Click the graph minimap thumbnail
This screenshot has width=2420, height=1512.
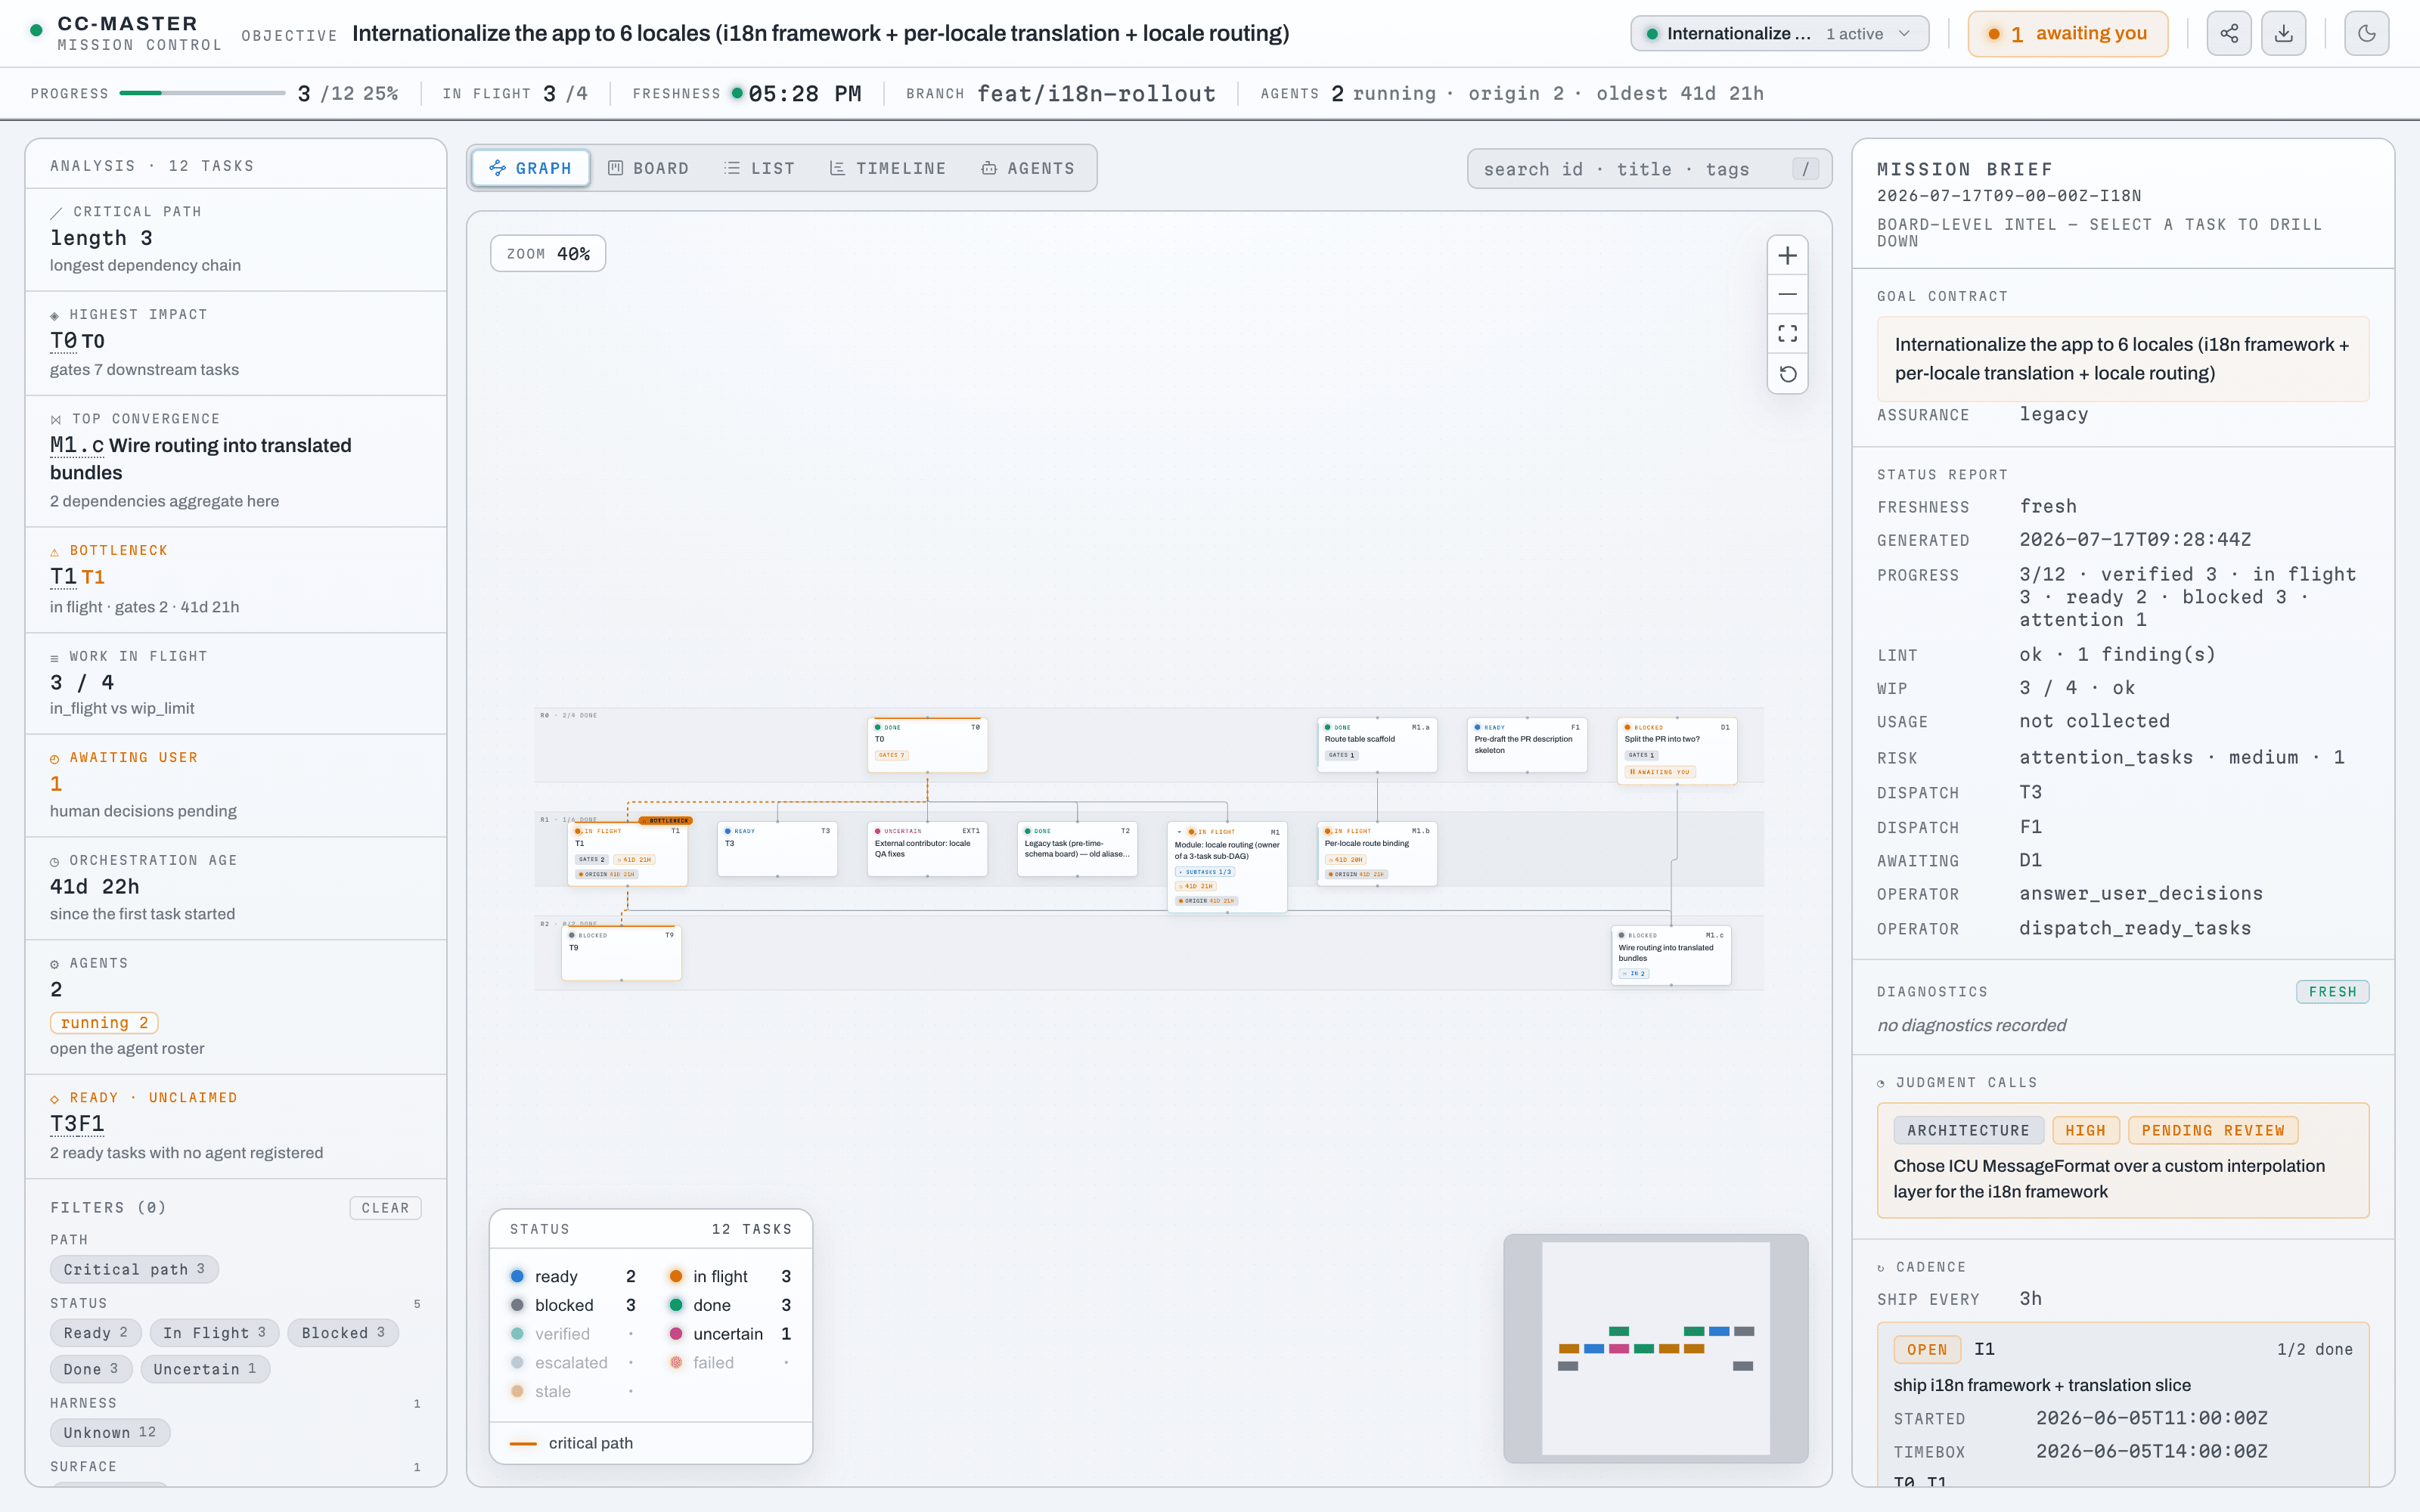coord(1656,1348)
